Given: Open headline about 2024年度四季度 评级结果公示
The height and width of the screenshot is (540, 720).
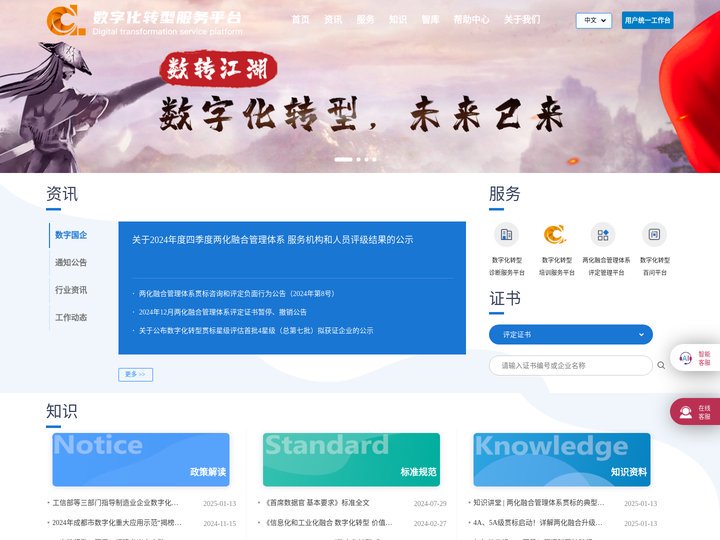Looking at the screenshot, I should coord(272,239).
